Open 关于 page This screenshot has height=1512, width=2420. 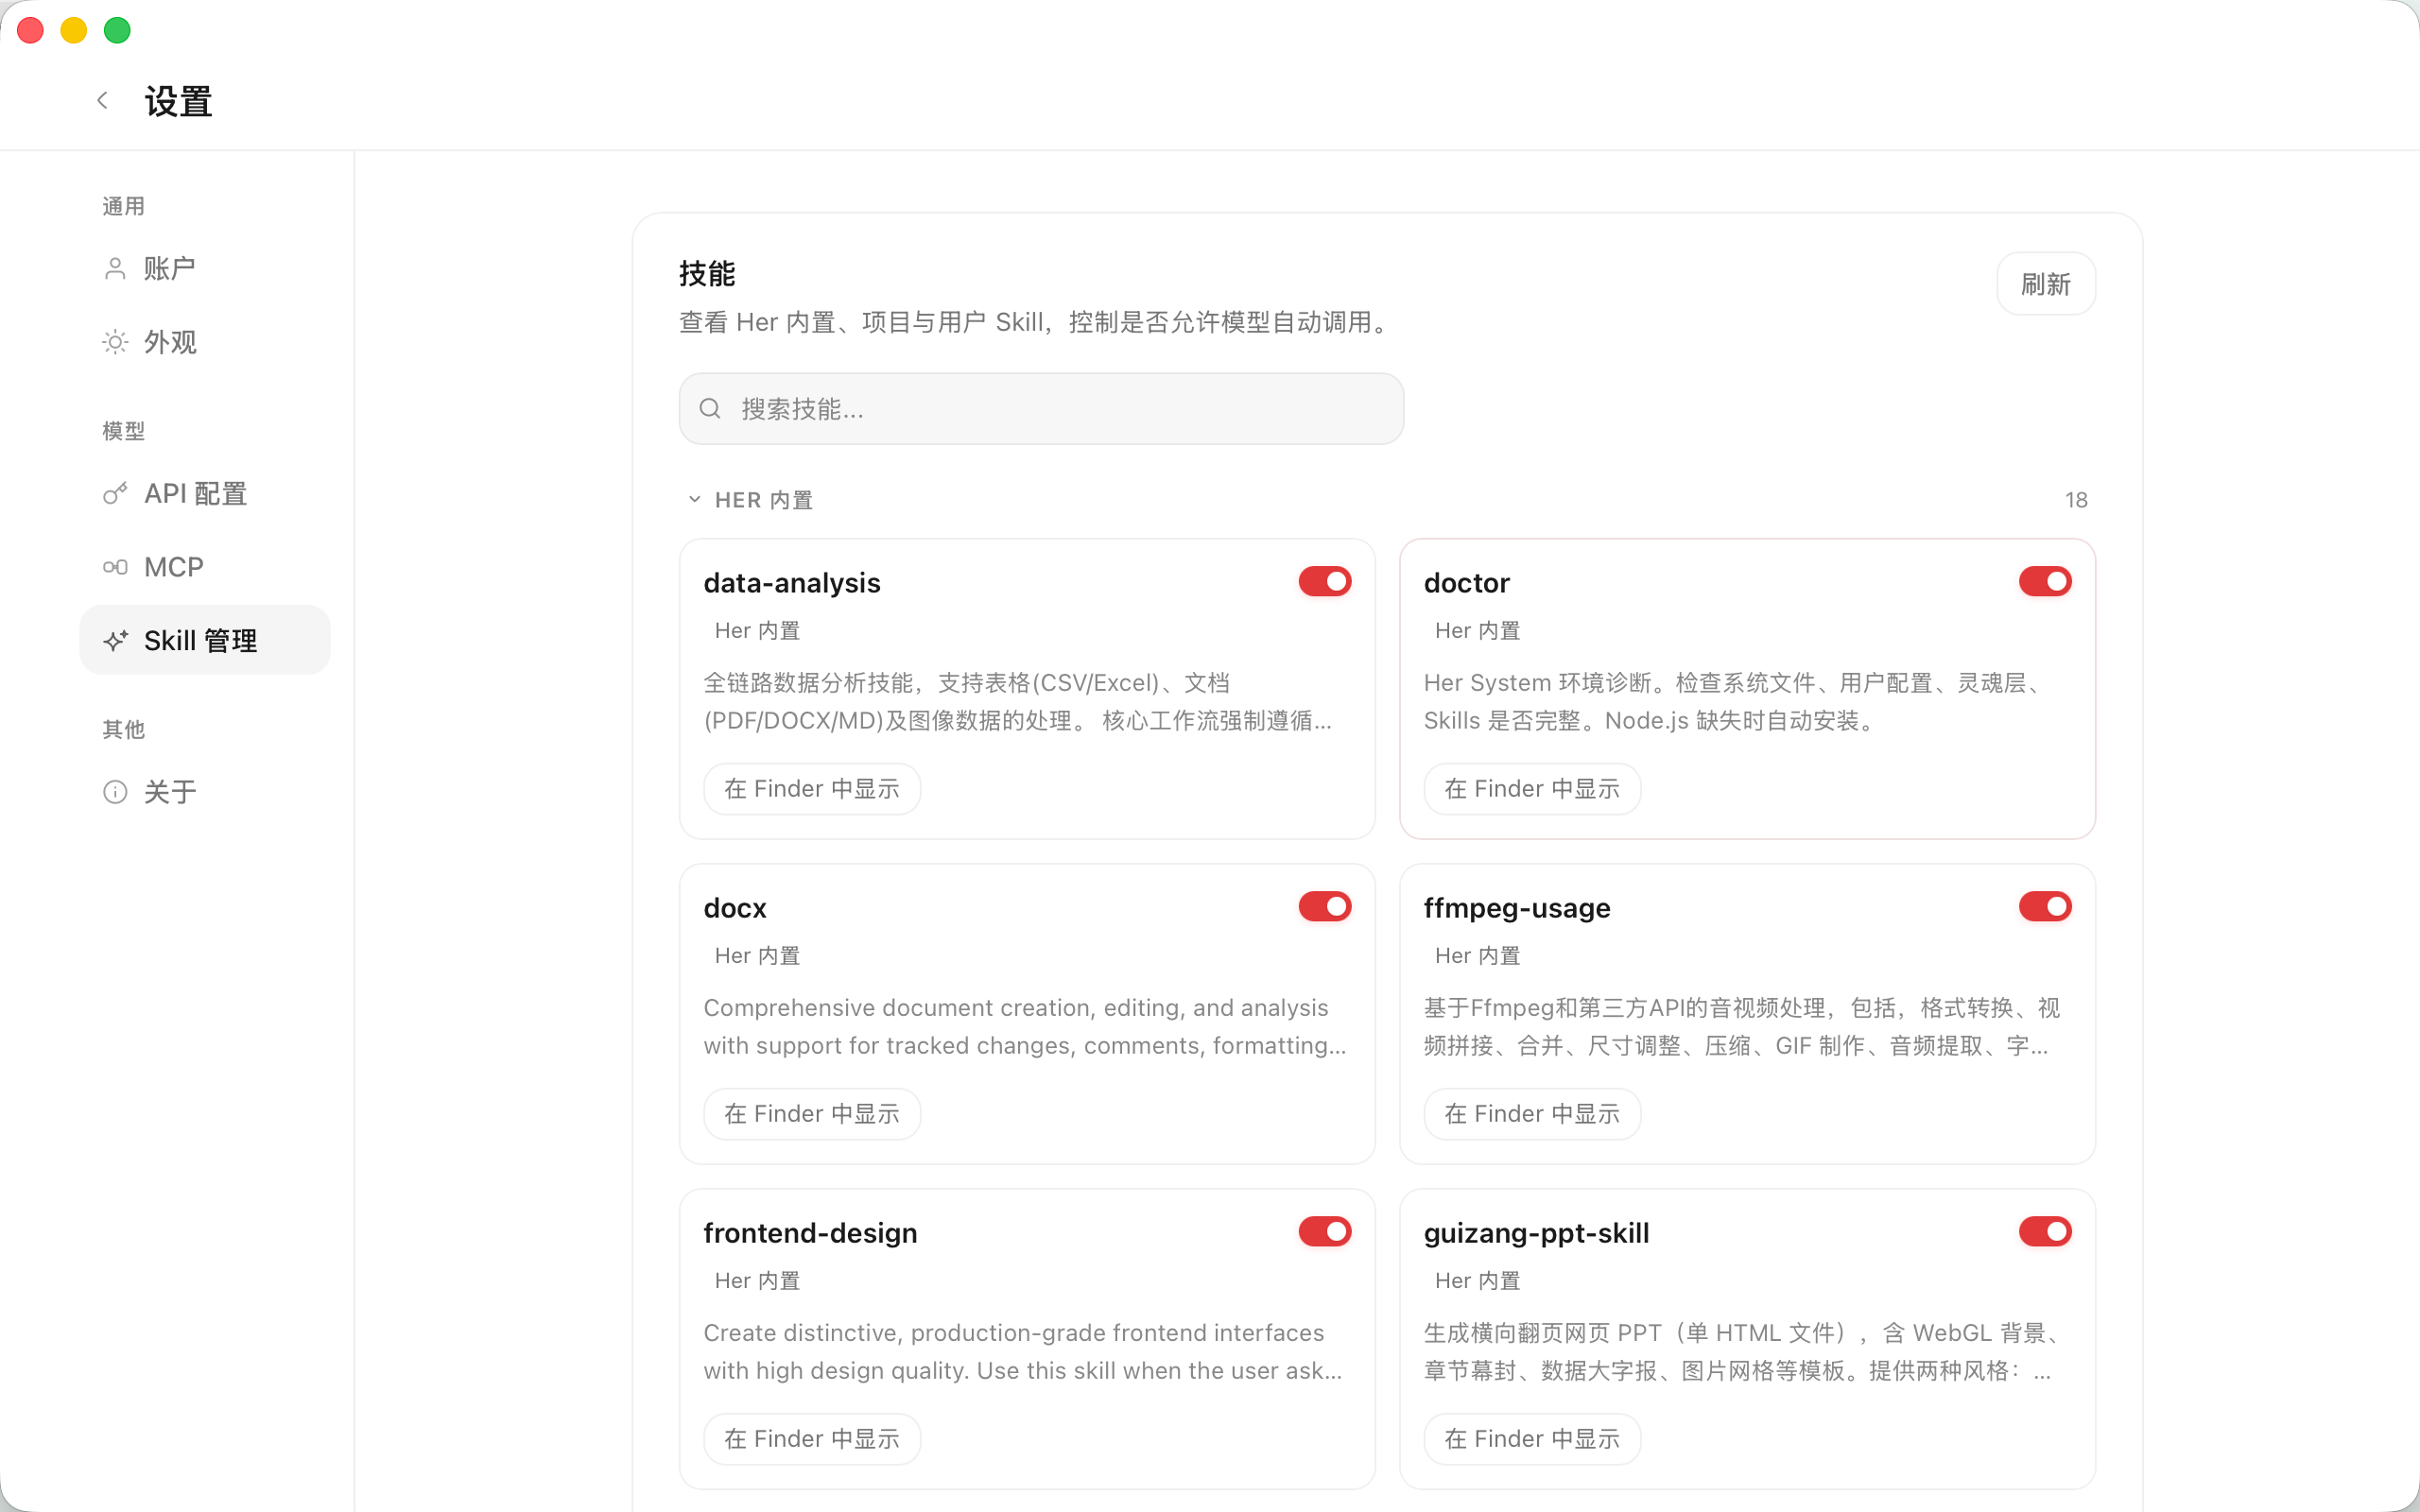pyautogui.click(x=205, y=792)
